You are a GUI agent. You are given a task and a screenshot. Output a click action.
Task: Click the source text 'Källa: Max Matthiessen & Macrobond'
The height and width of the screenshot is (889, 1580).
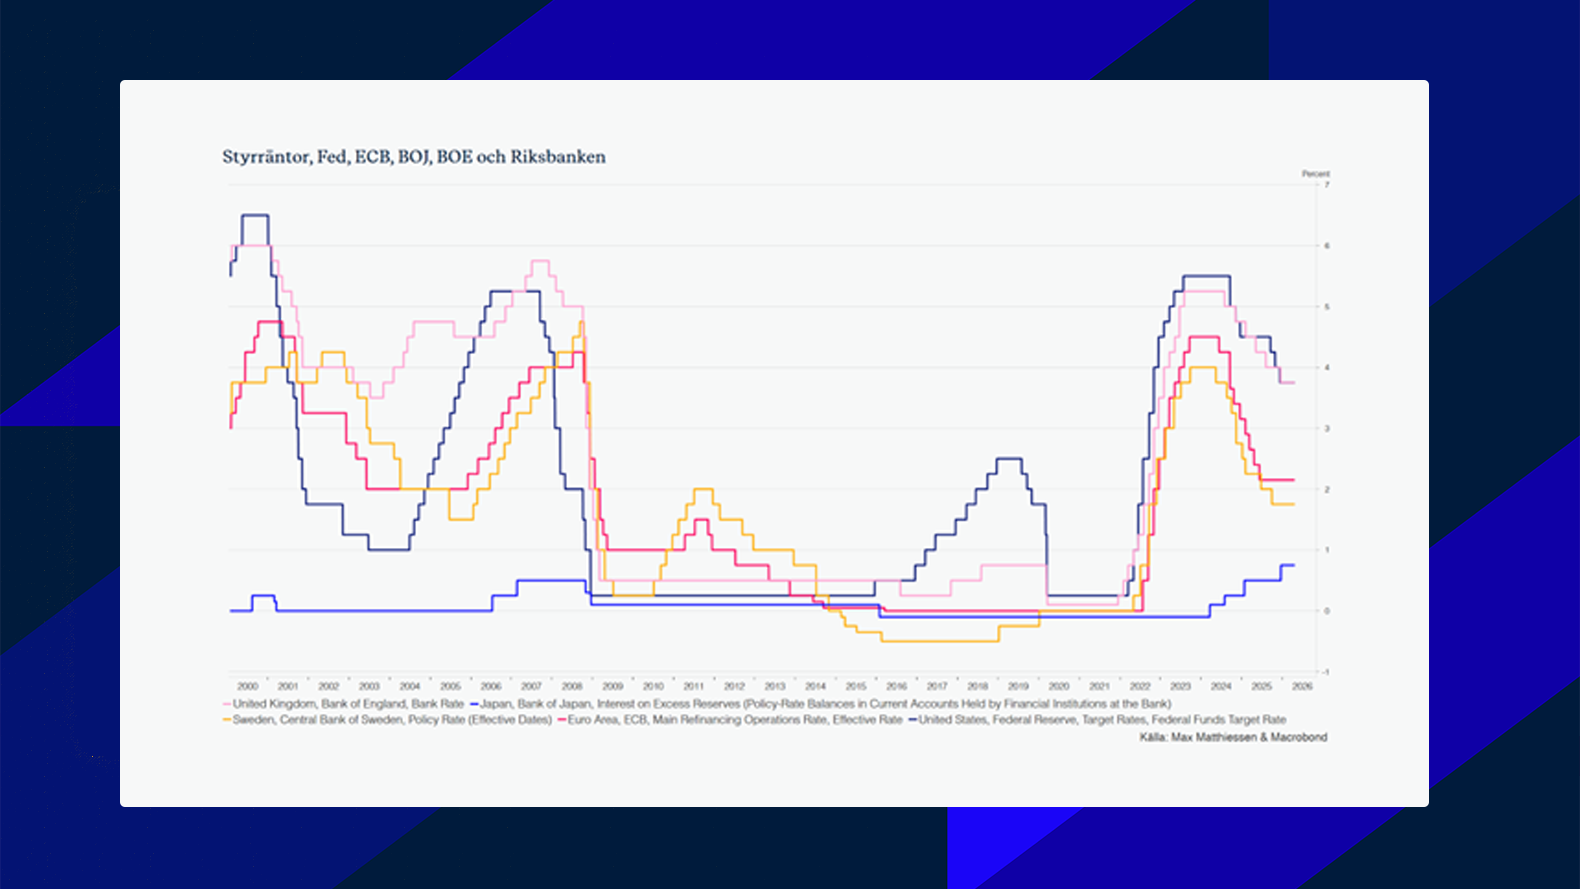[1233, 737]
